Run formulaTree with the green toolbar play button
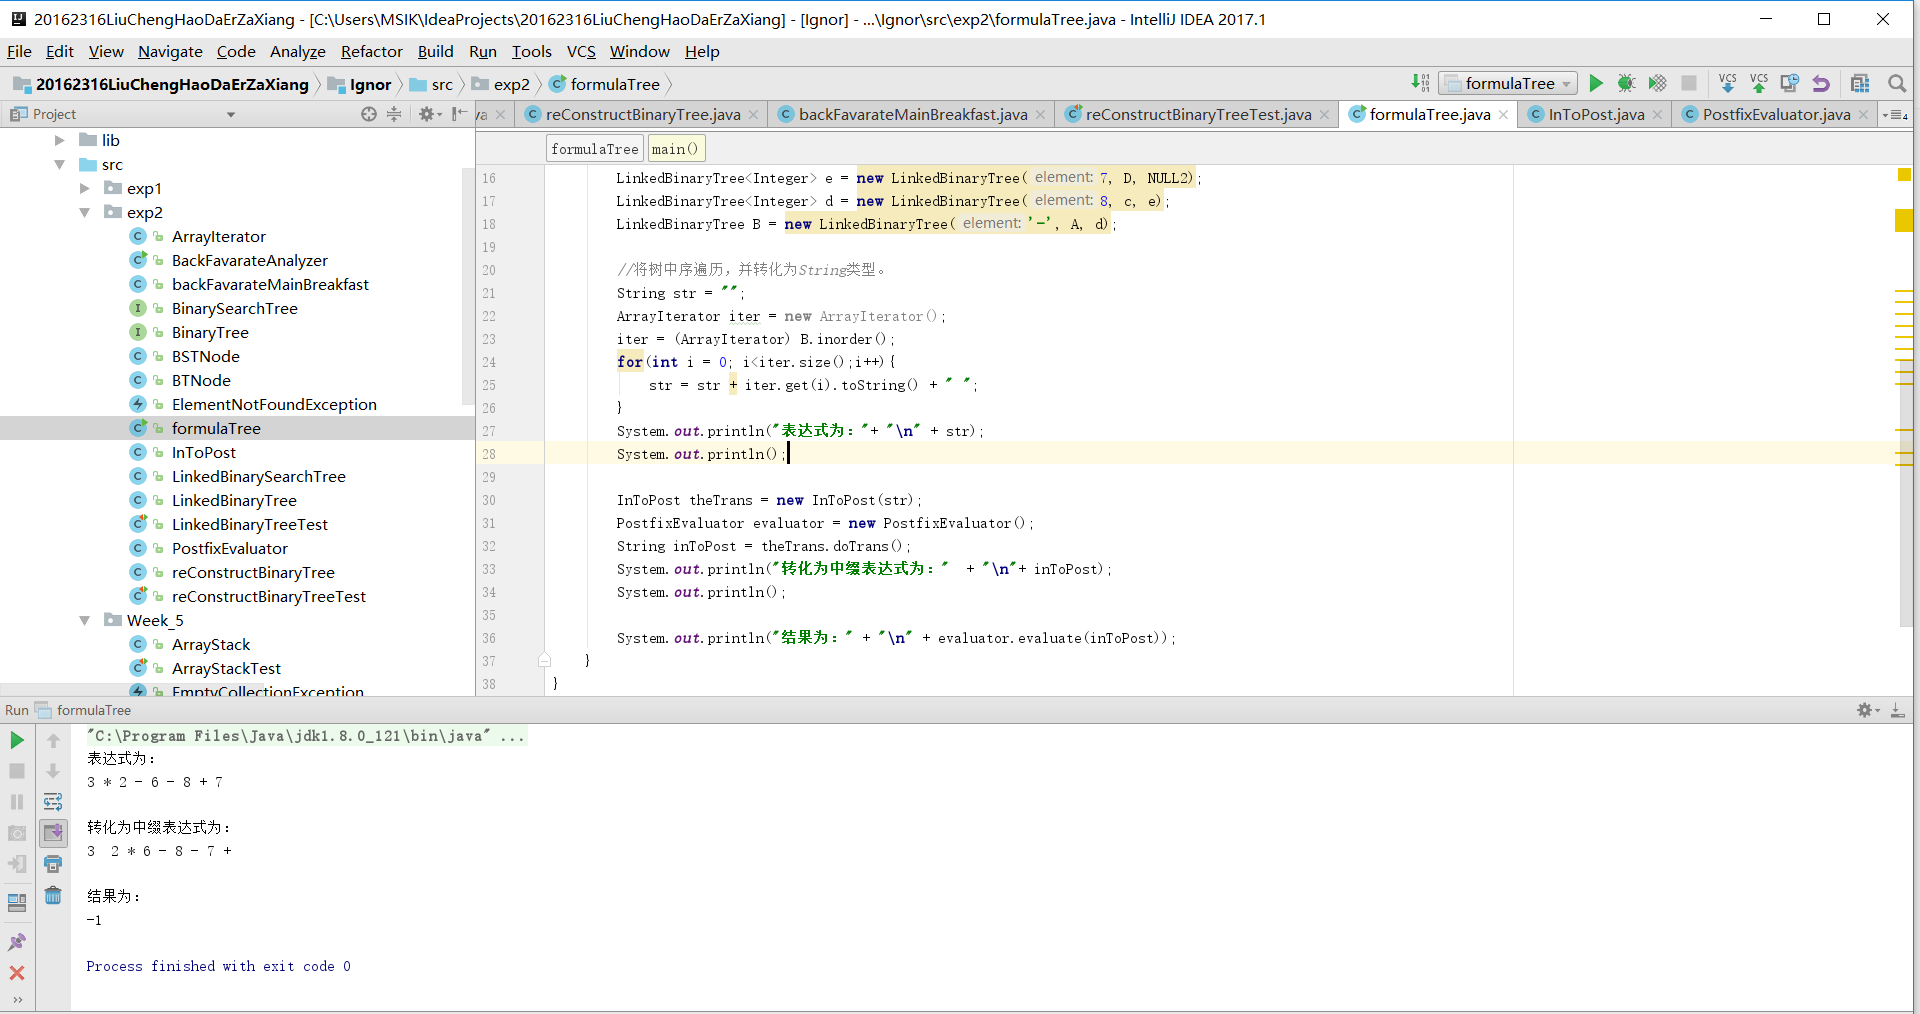 (x=1596, y=83)
